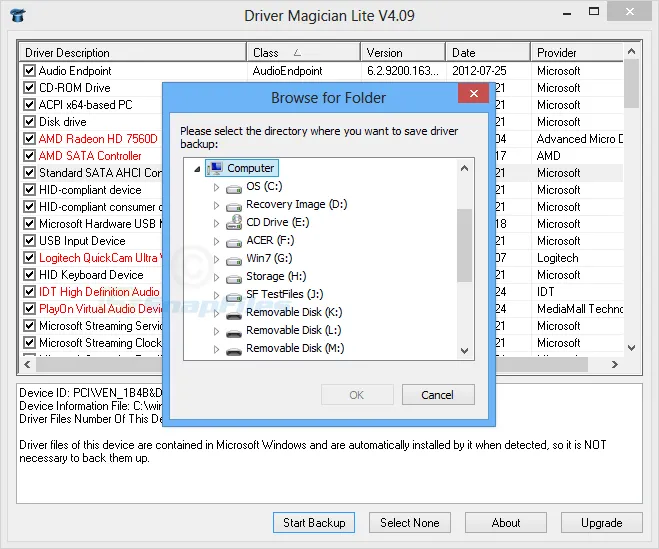Uncheck the CD-ROM Drive driver
The height and width of the screenshot is (549, 659).
point(29,87)
